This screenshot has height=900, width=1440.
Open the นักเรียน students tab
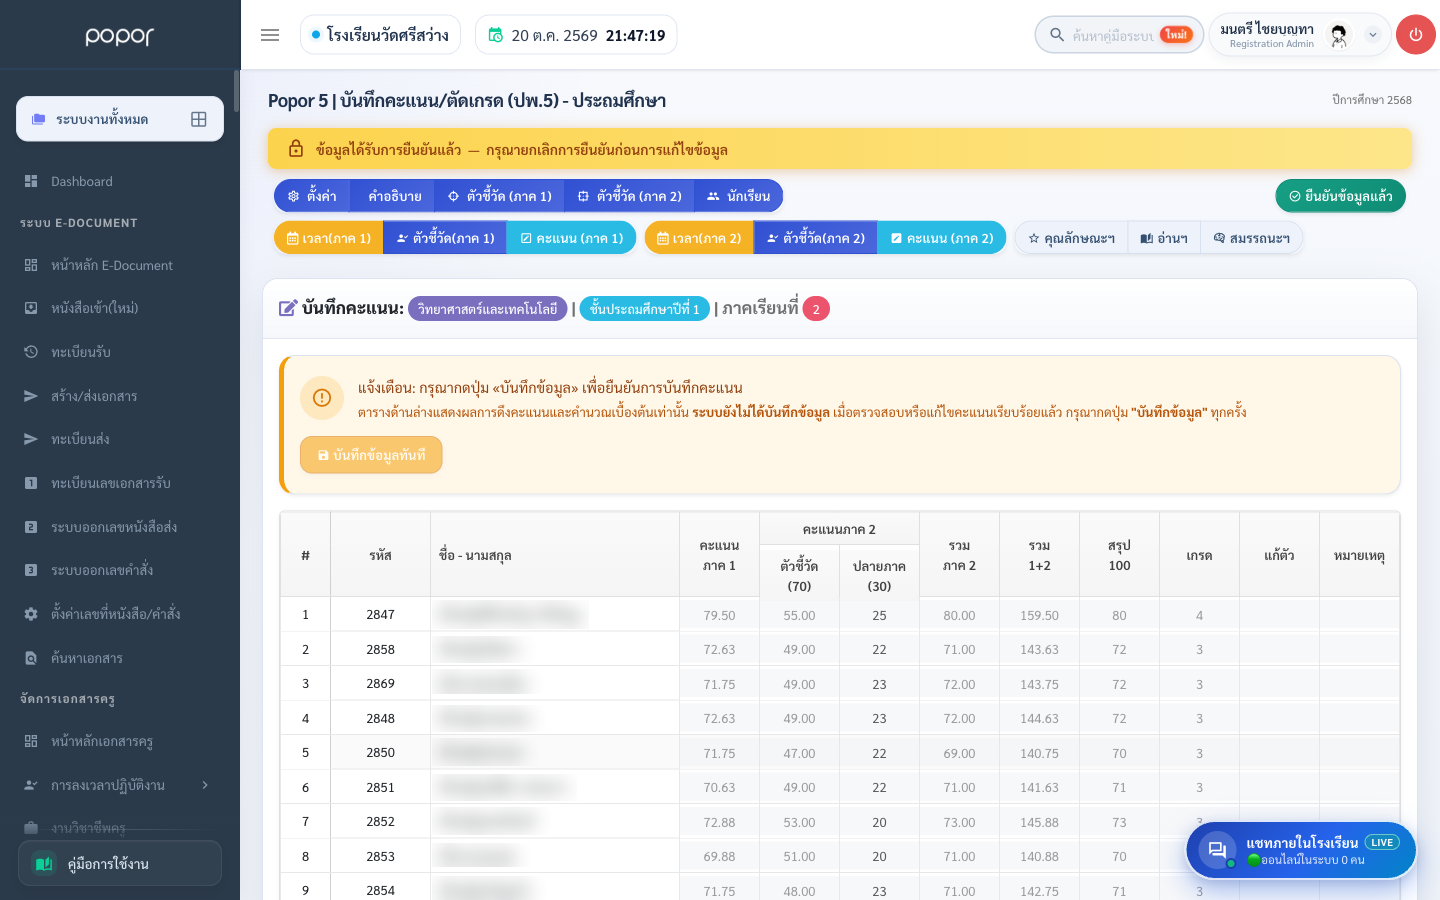[x=738, y=196]
